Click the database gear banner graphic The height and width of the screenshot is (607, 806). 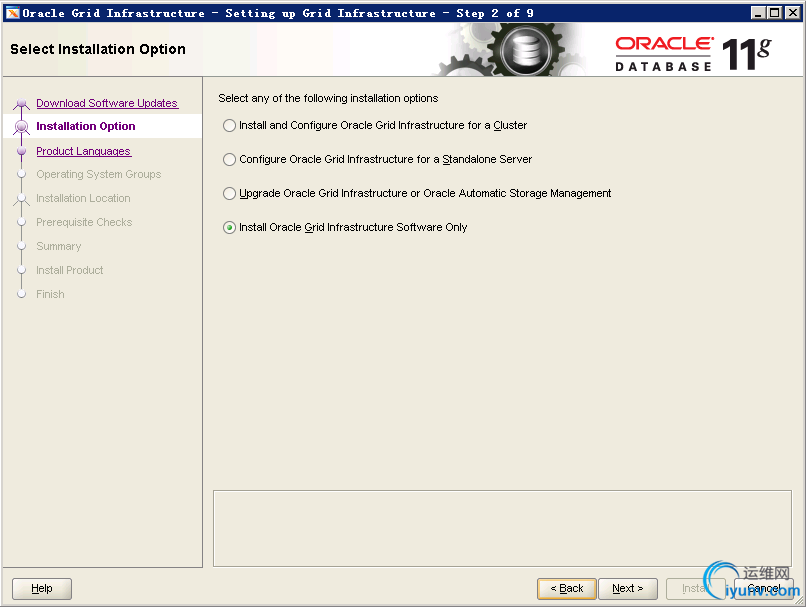tap(514, 50)
